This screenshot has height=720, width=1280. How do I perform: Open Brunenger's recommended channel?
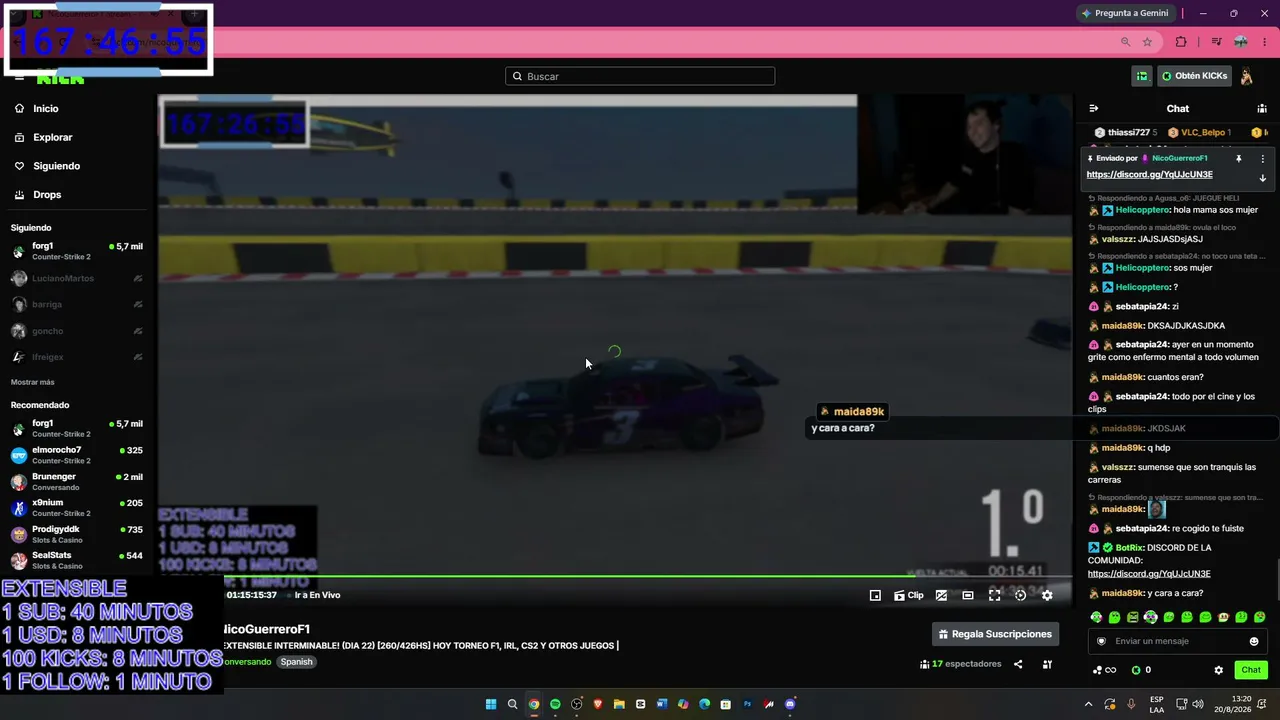(x=77, y=481)
